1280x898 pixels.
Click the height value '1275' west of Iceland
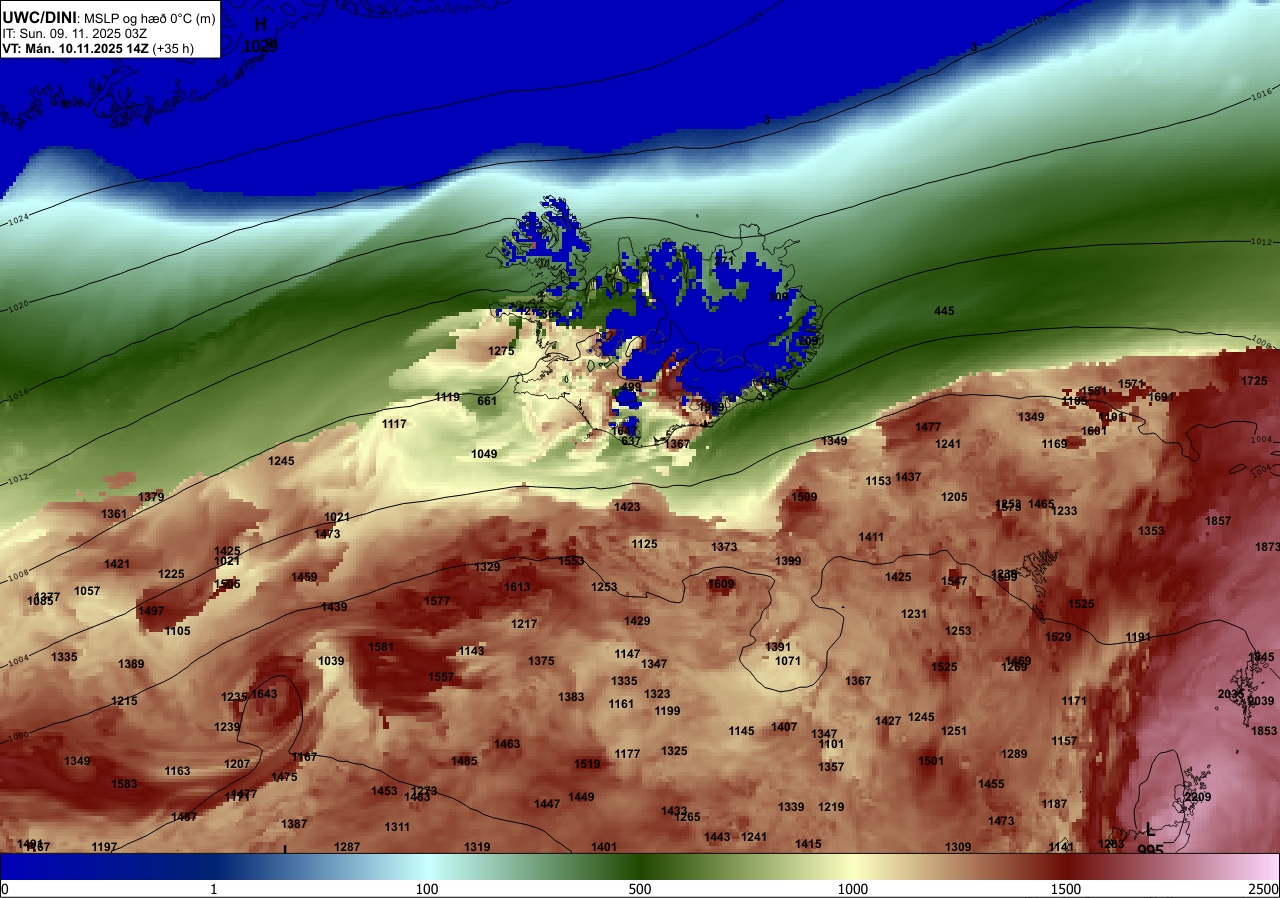[501, 351]
